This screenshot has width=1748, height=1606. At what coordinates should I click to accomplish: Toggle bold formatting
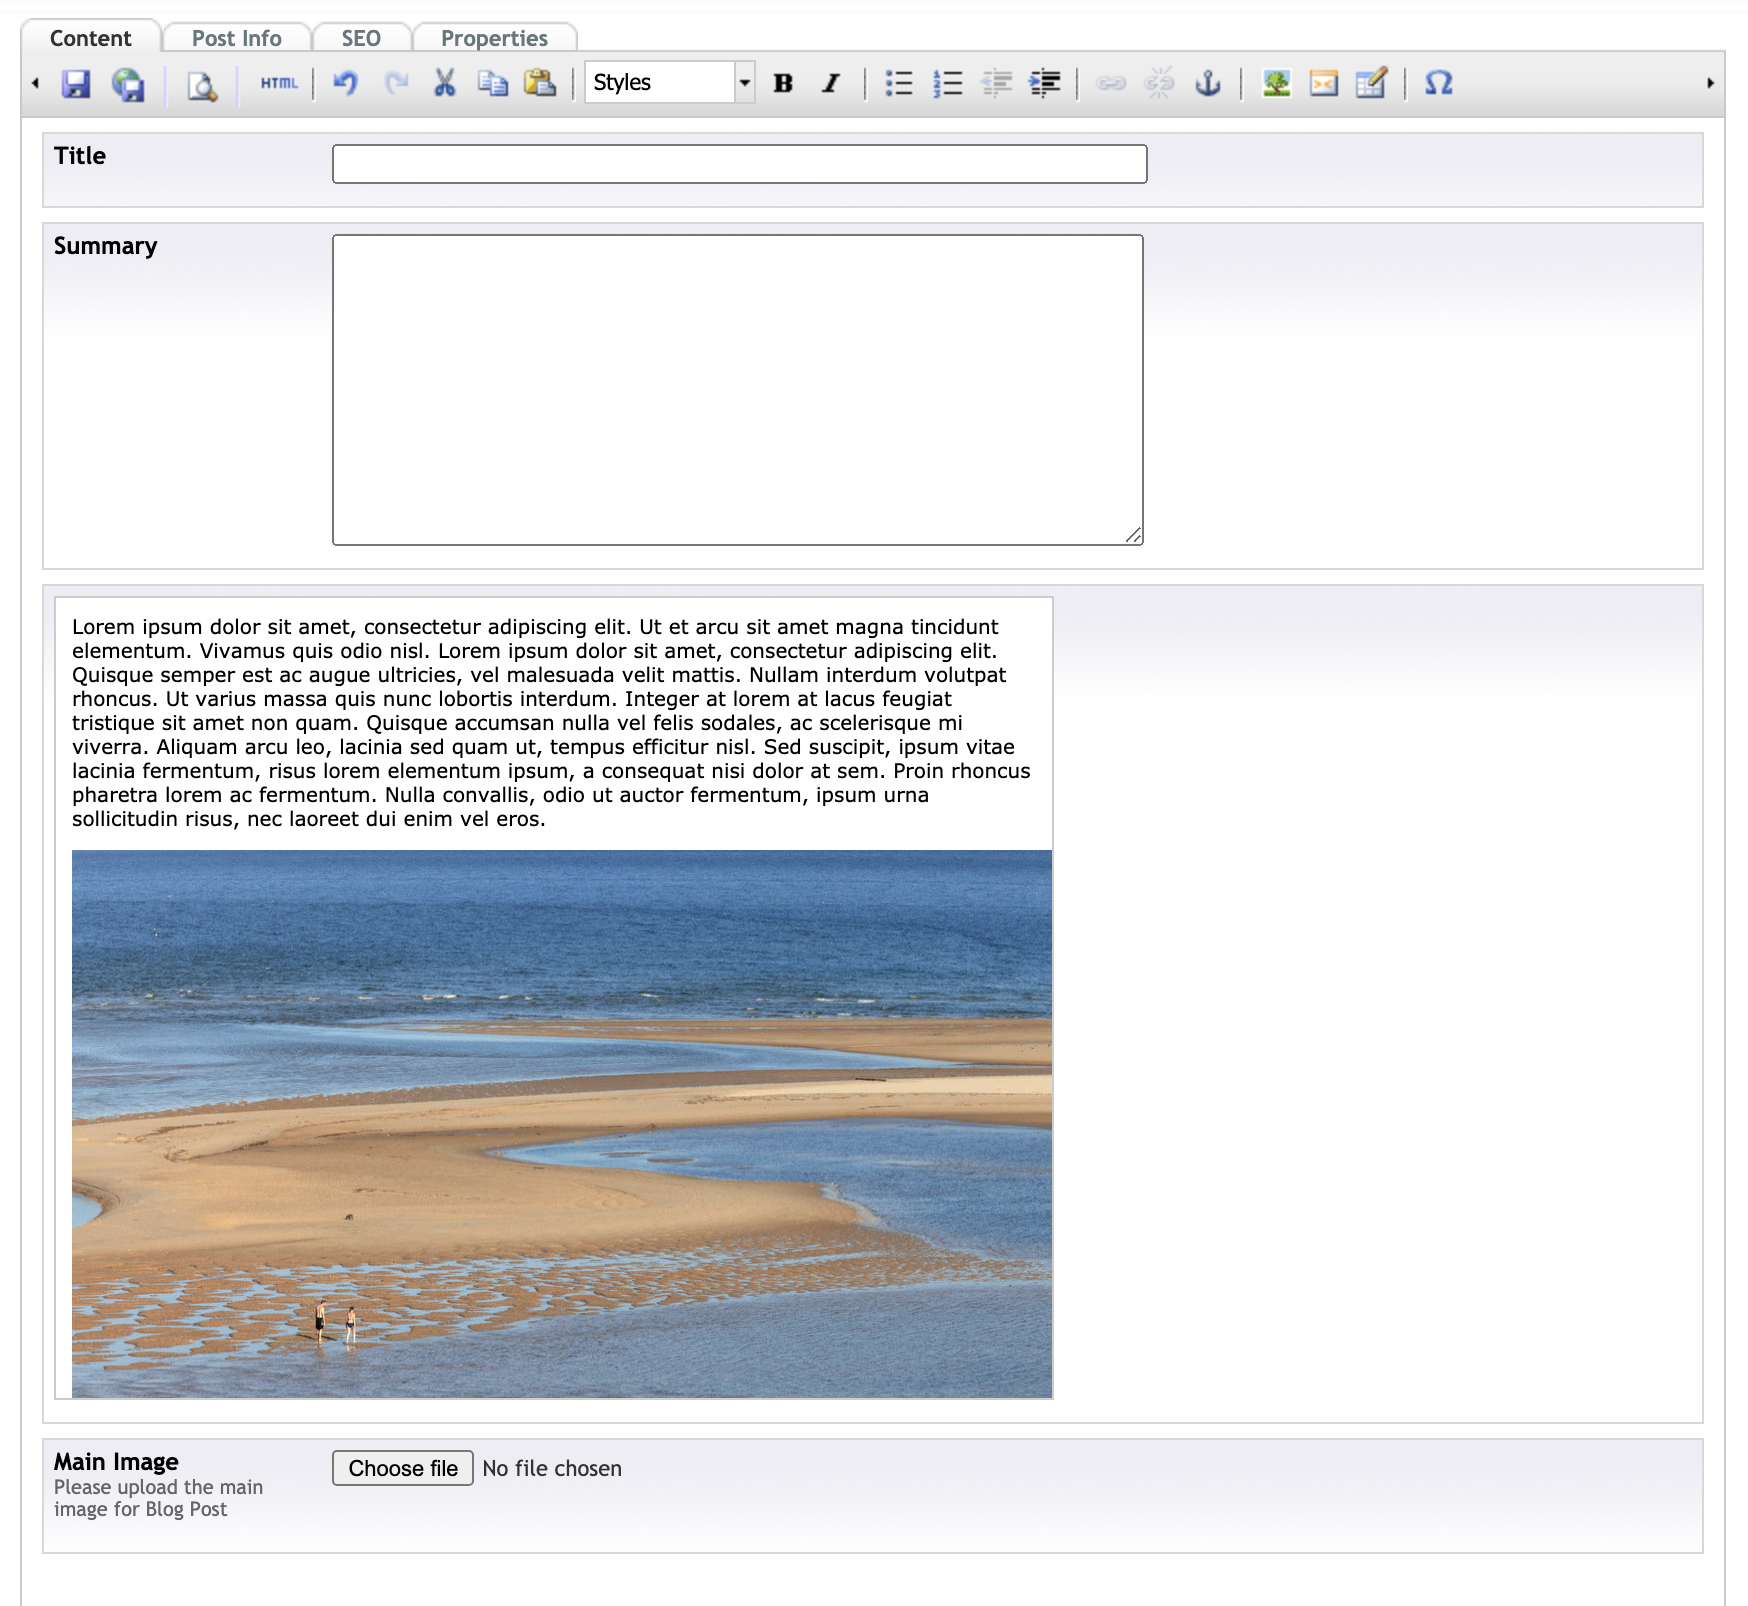[x=783, y=84]
